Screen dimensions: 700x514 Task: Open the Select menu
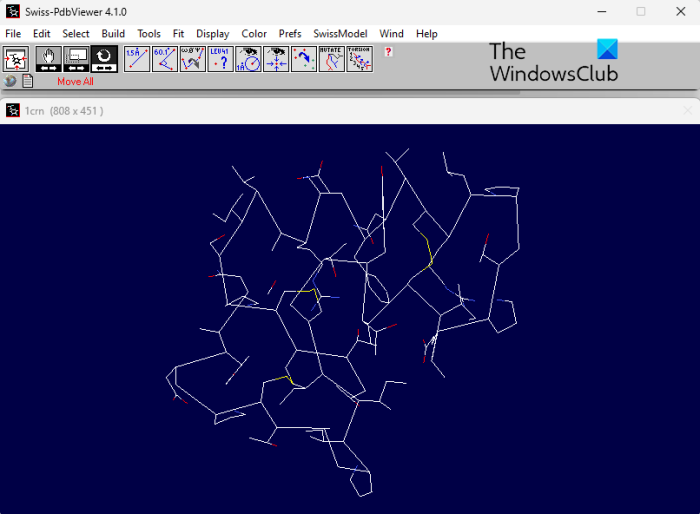pyautogui.click(x=76, y=33)
